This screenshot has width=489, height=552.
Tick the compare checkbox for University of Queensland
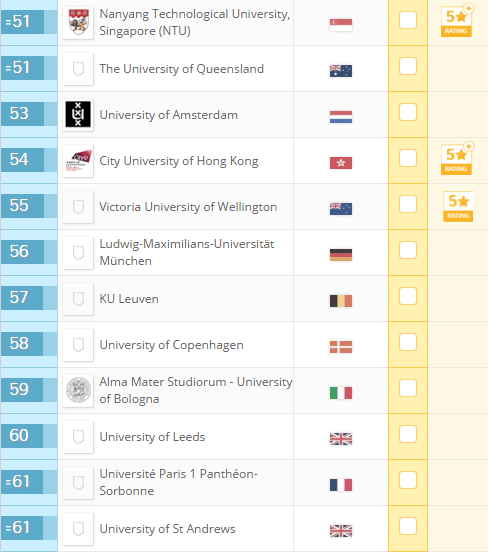point(408,66)
